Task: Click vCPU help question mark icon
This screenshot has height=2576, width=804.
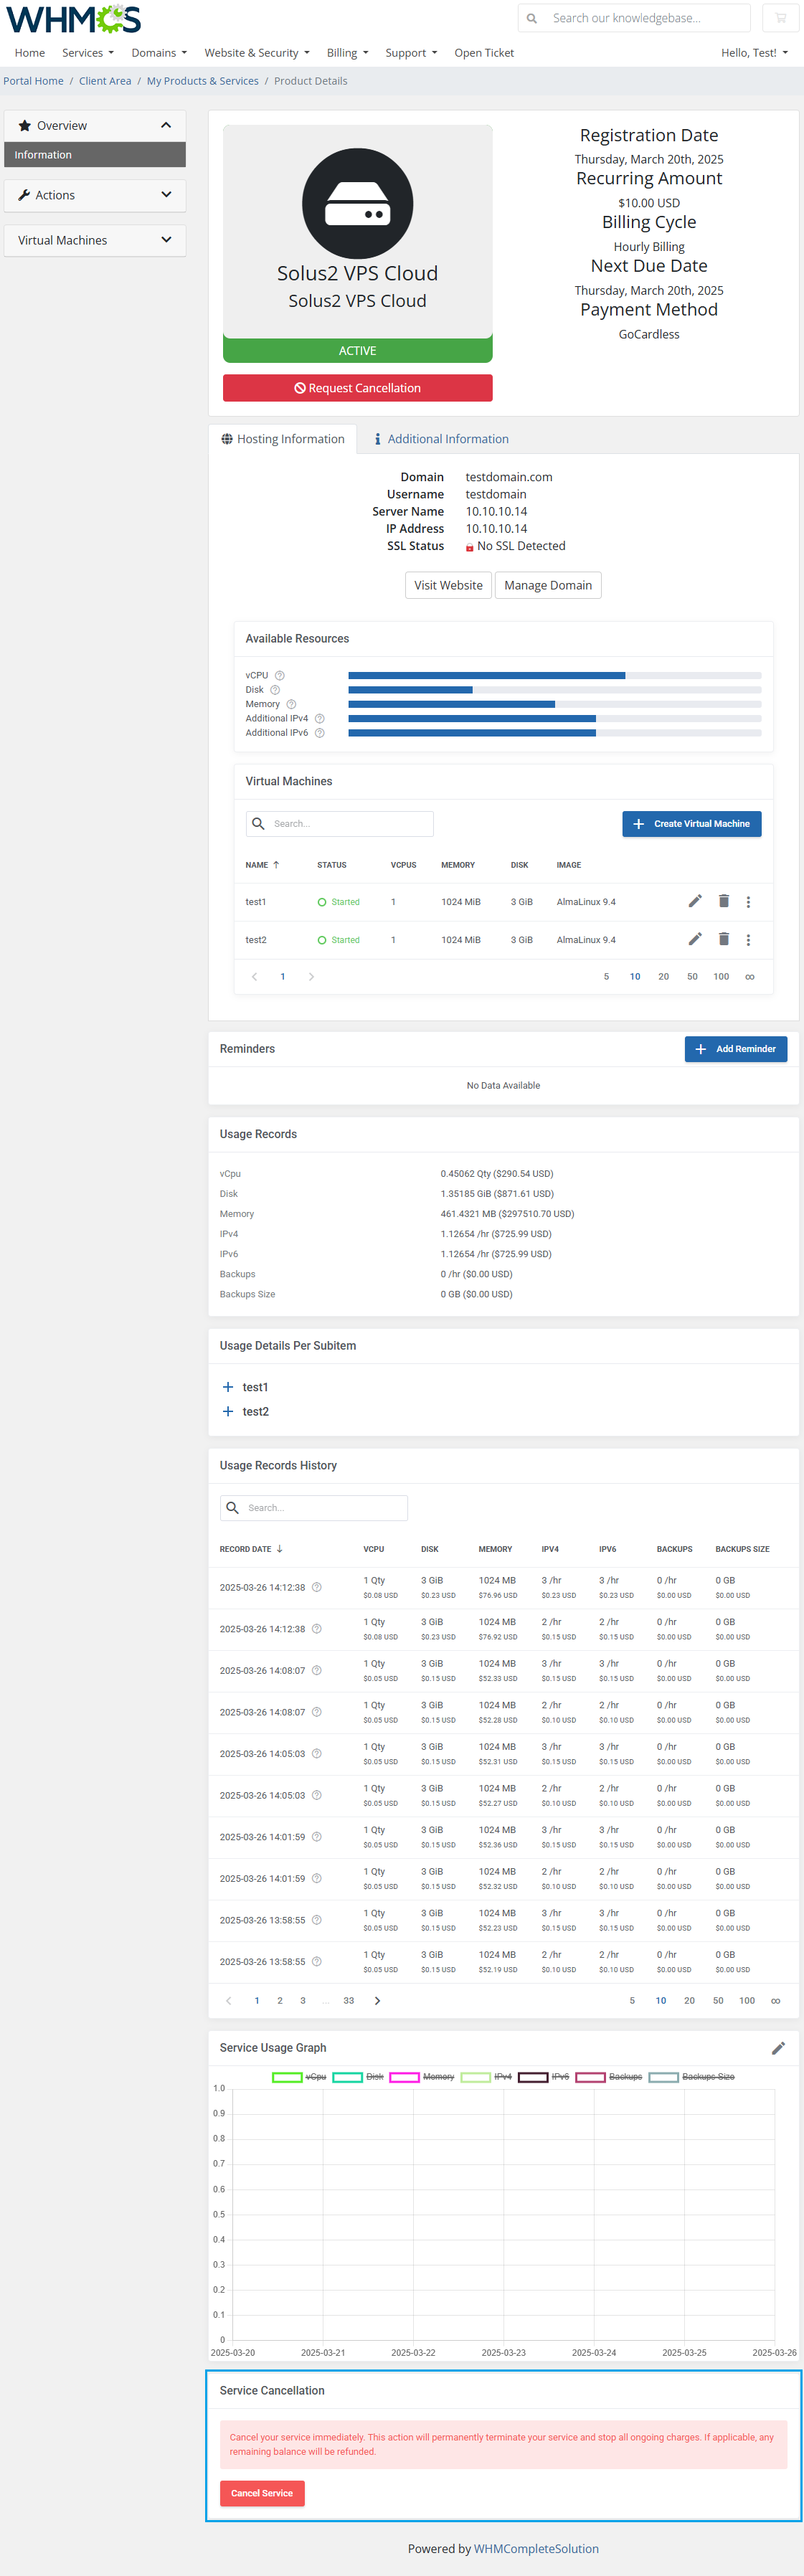Action: (280, 675)
